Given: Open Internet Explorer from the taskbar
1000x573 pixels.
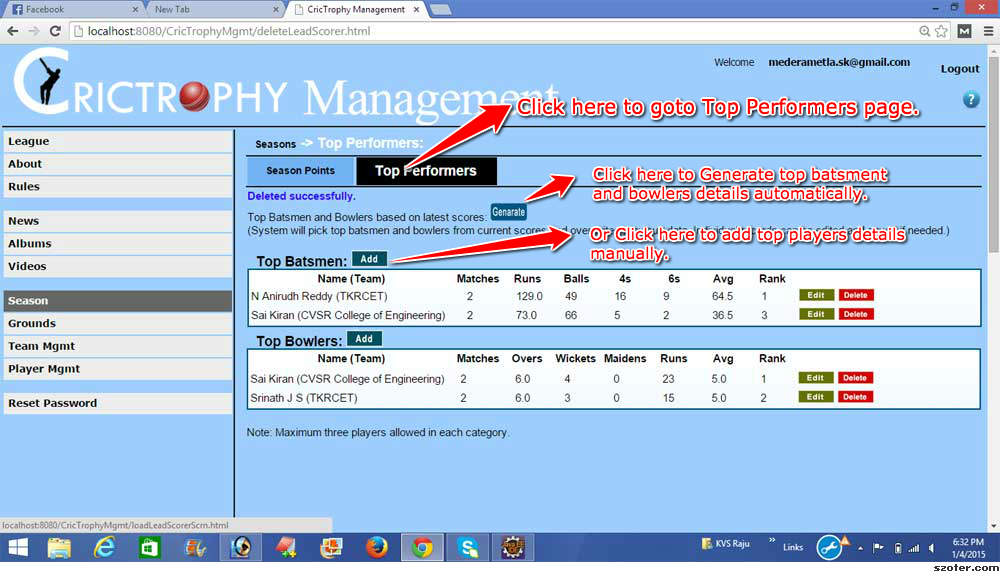Looking at the screenshot, I should 104,547.
